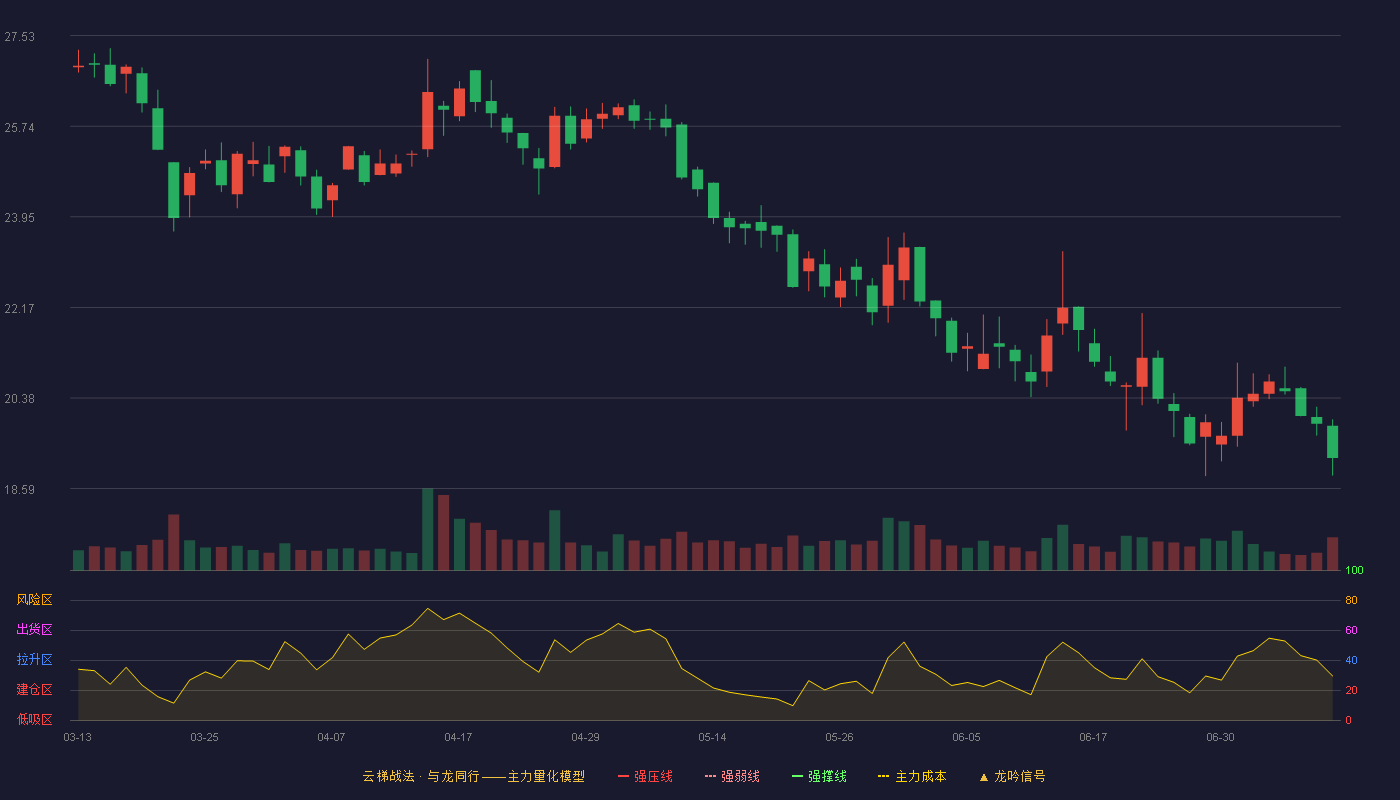Toggle the 强压线 legend item
Viewport: 1400px width, 800px height.
645,776
